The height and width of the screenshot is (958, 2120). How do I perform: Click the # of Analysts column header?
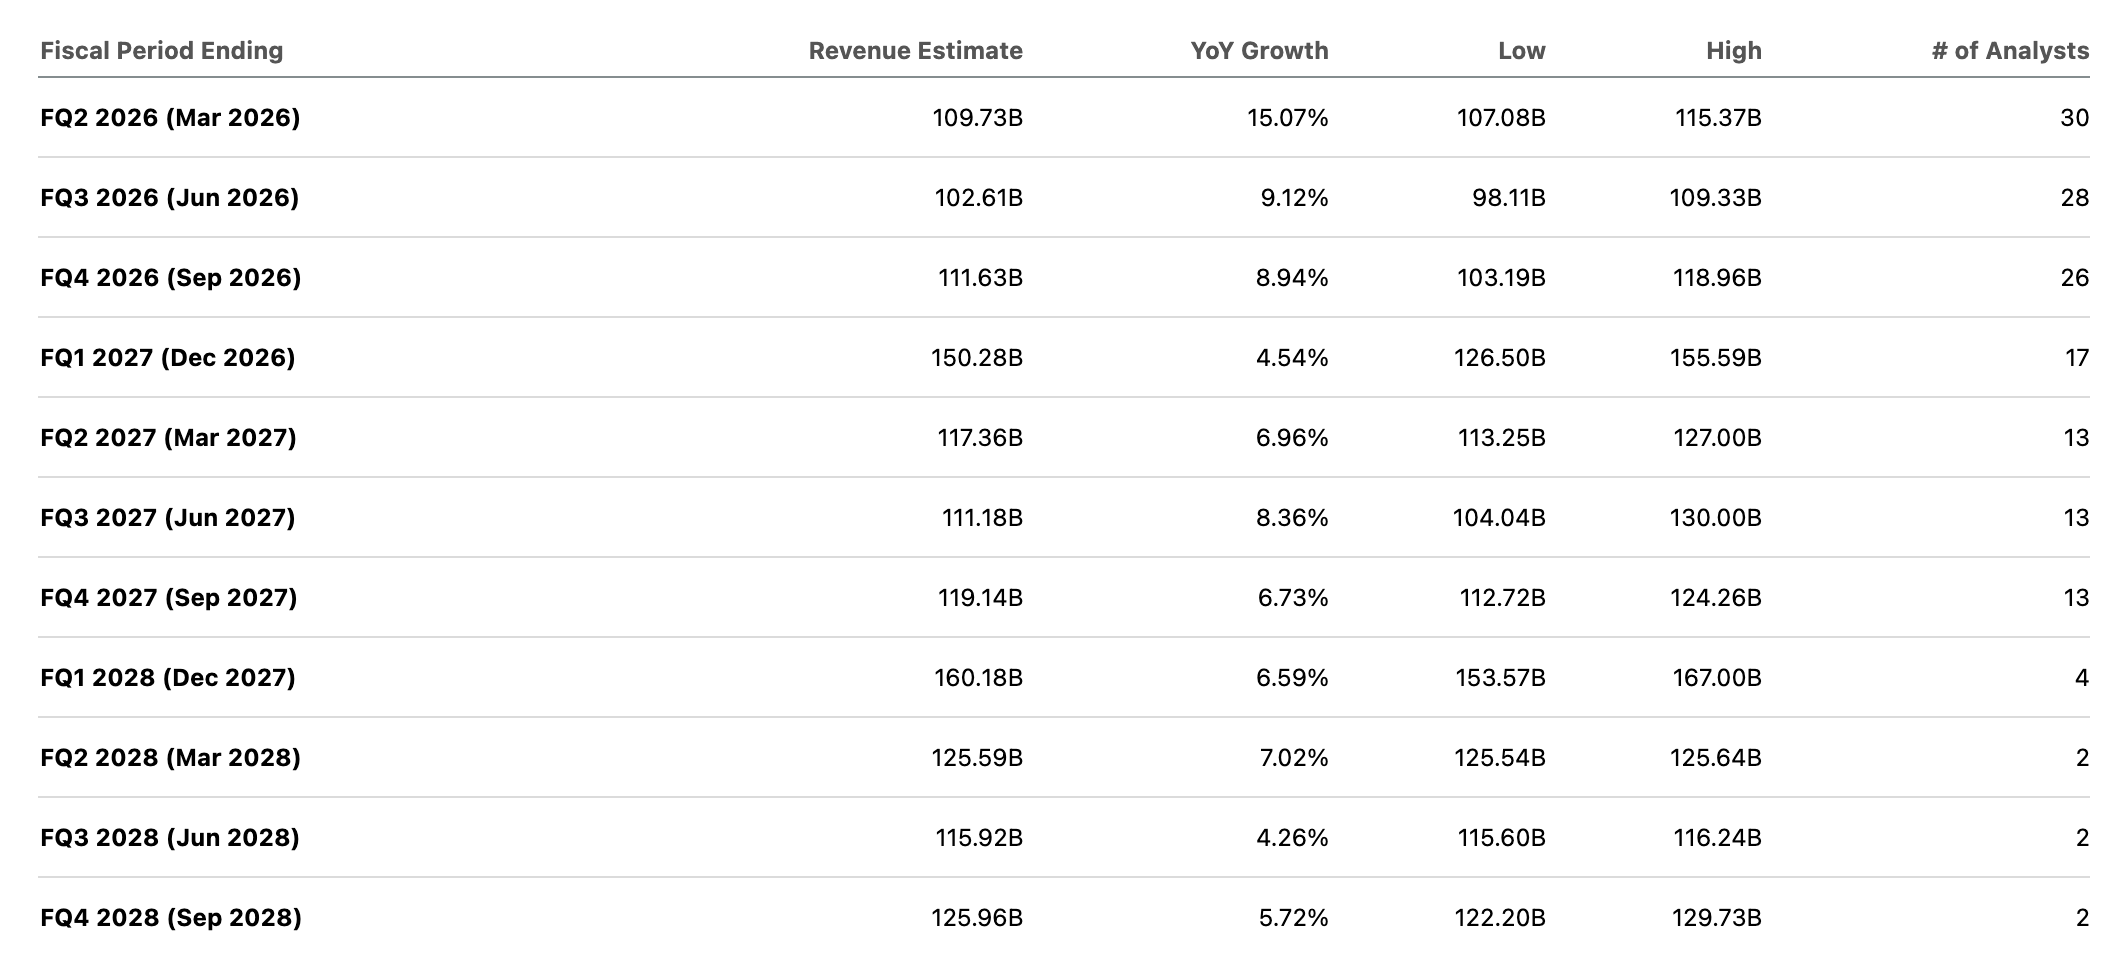2010,51
